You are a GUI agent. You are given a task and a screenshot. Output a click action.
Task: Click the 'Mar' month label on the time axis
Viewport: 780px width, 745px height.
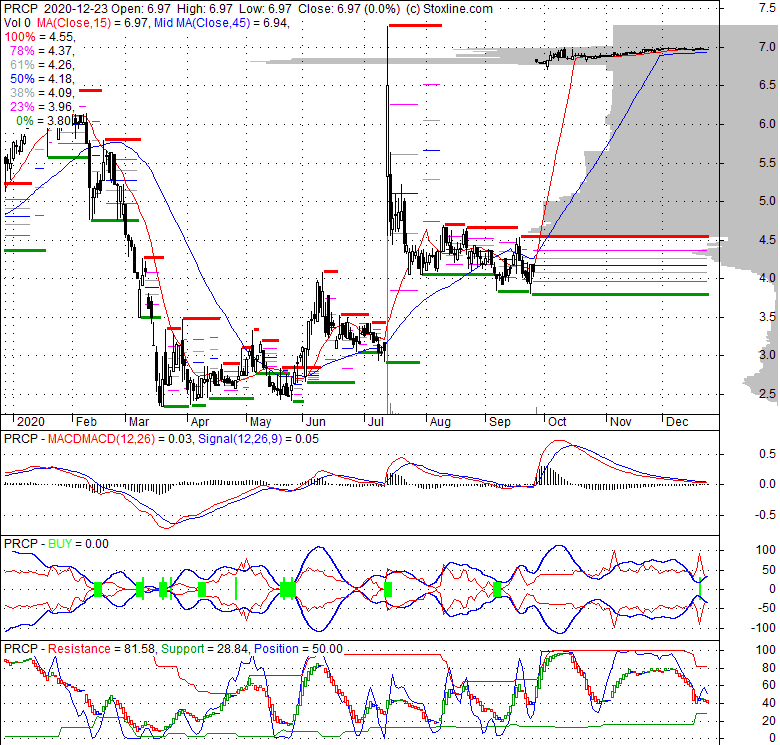click(x=139, y=422)
